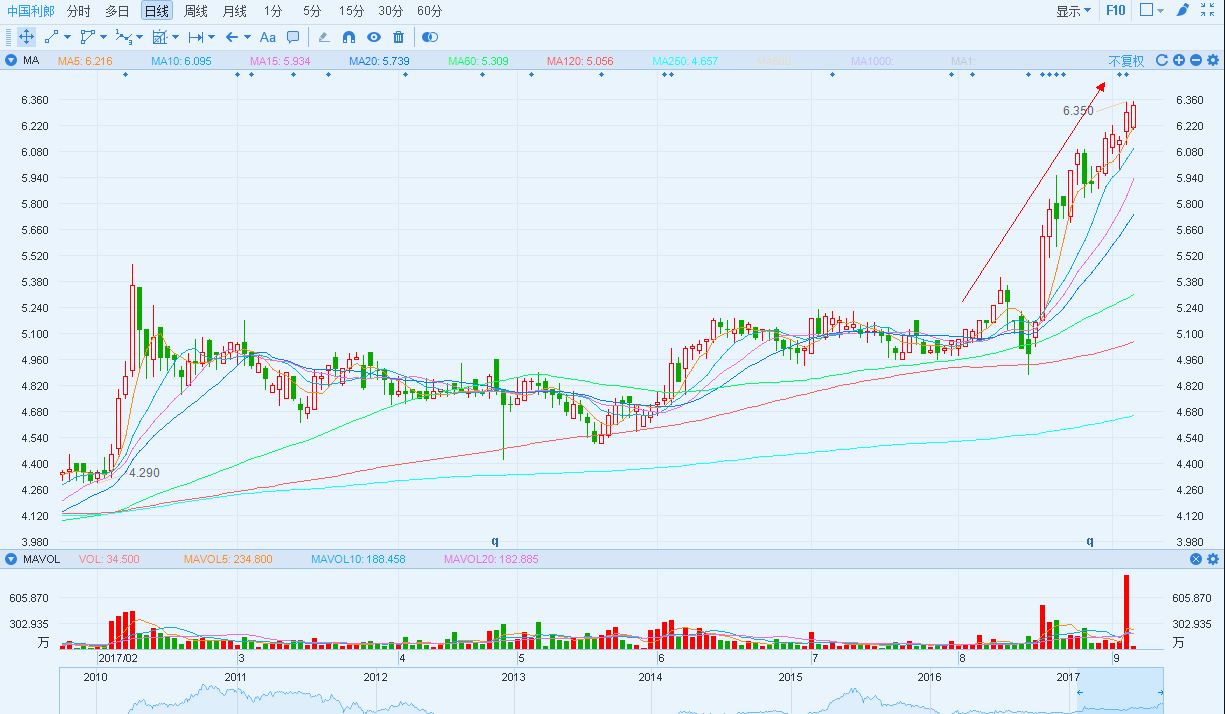This screenshot has width=1225, height=714.
Task: Open MA indicator settings gear
Action: point(1213,61)
